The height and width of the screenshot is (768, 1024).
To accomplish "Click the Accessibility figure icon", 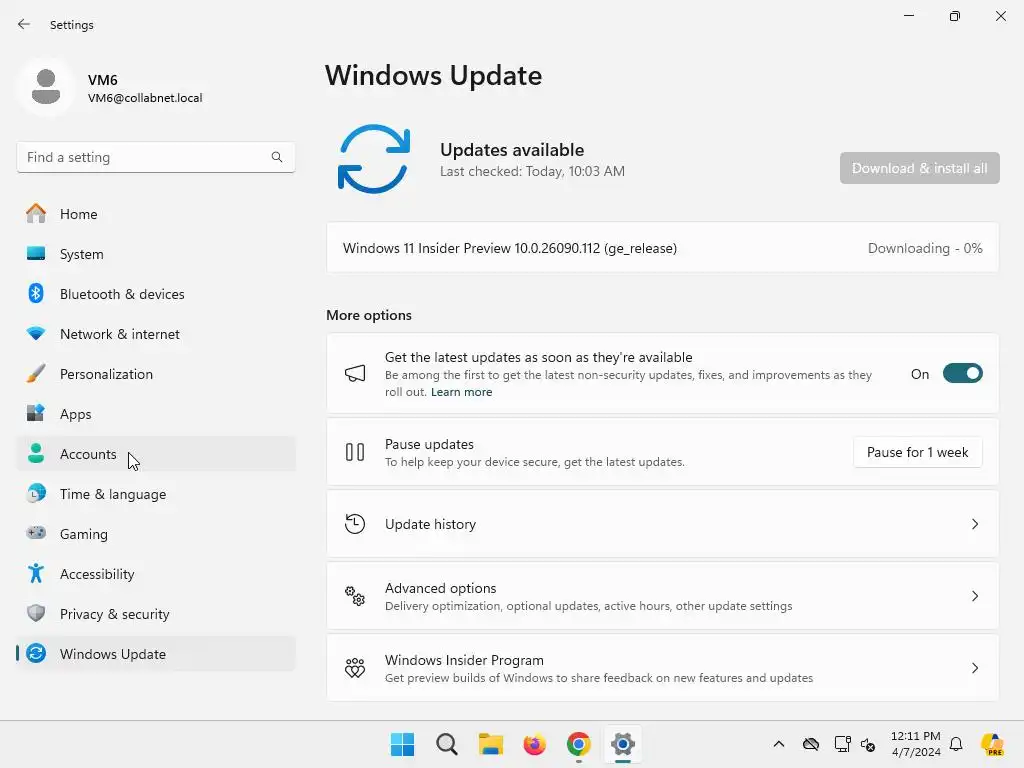I will [36, 573].
